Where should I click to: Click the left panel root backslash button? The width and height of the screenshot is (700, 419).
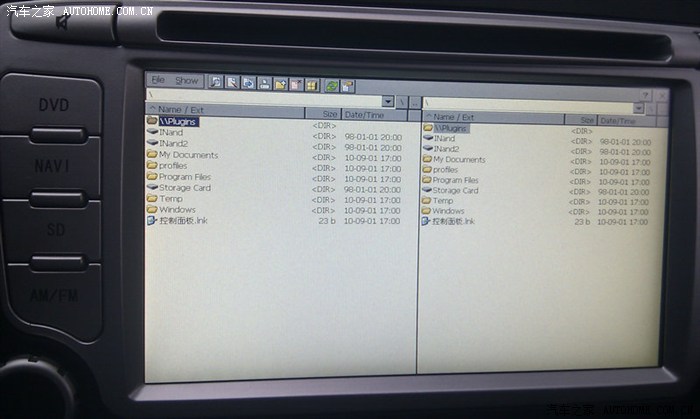pyautogui.click(x=402, y=102)
